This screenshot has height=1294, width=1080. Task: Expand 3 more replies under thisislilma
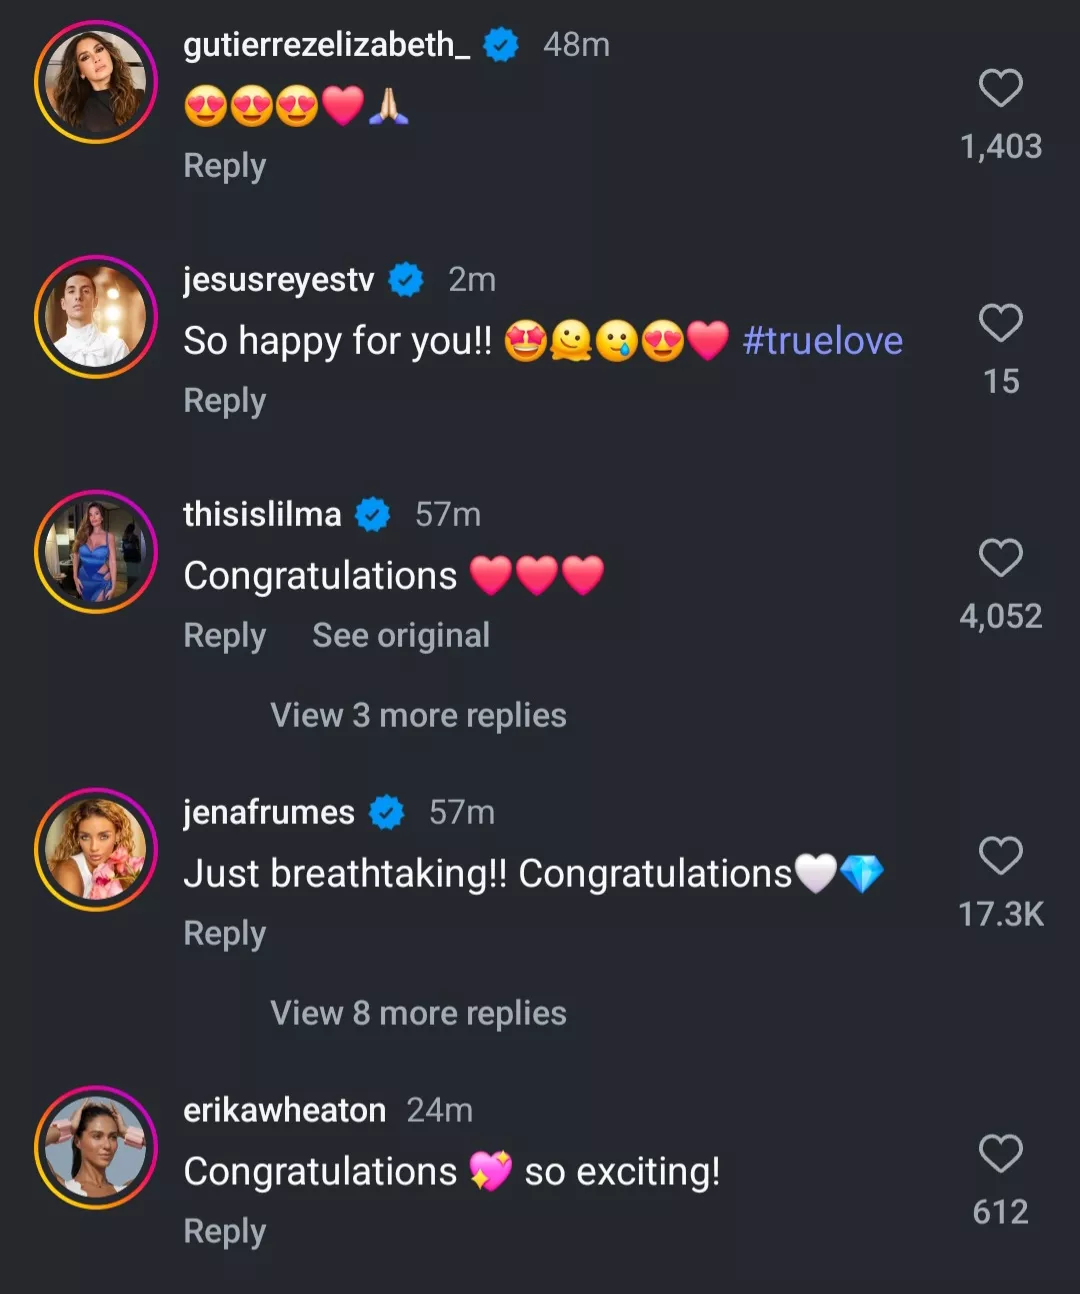pos(418,716)
